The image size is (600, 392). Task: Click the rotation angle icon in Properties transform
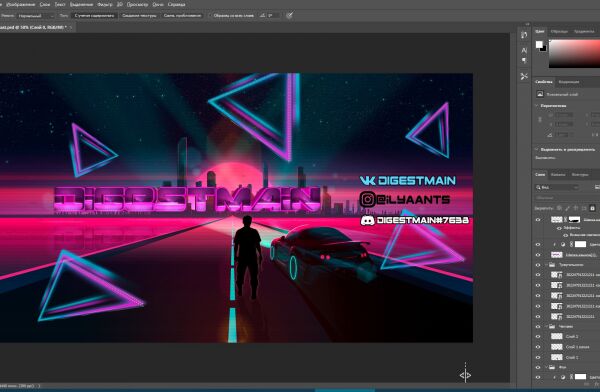tap(550, 135)
